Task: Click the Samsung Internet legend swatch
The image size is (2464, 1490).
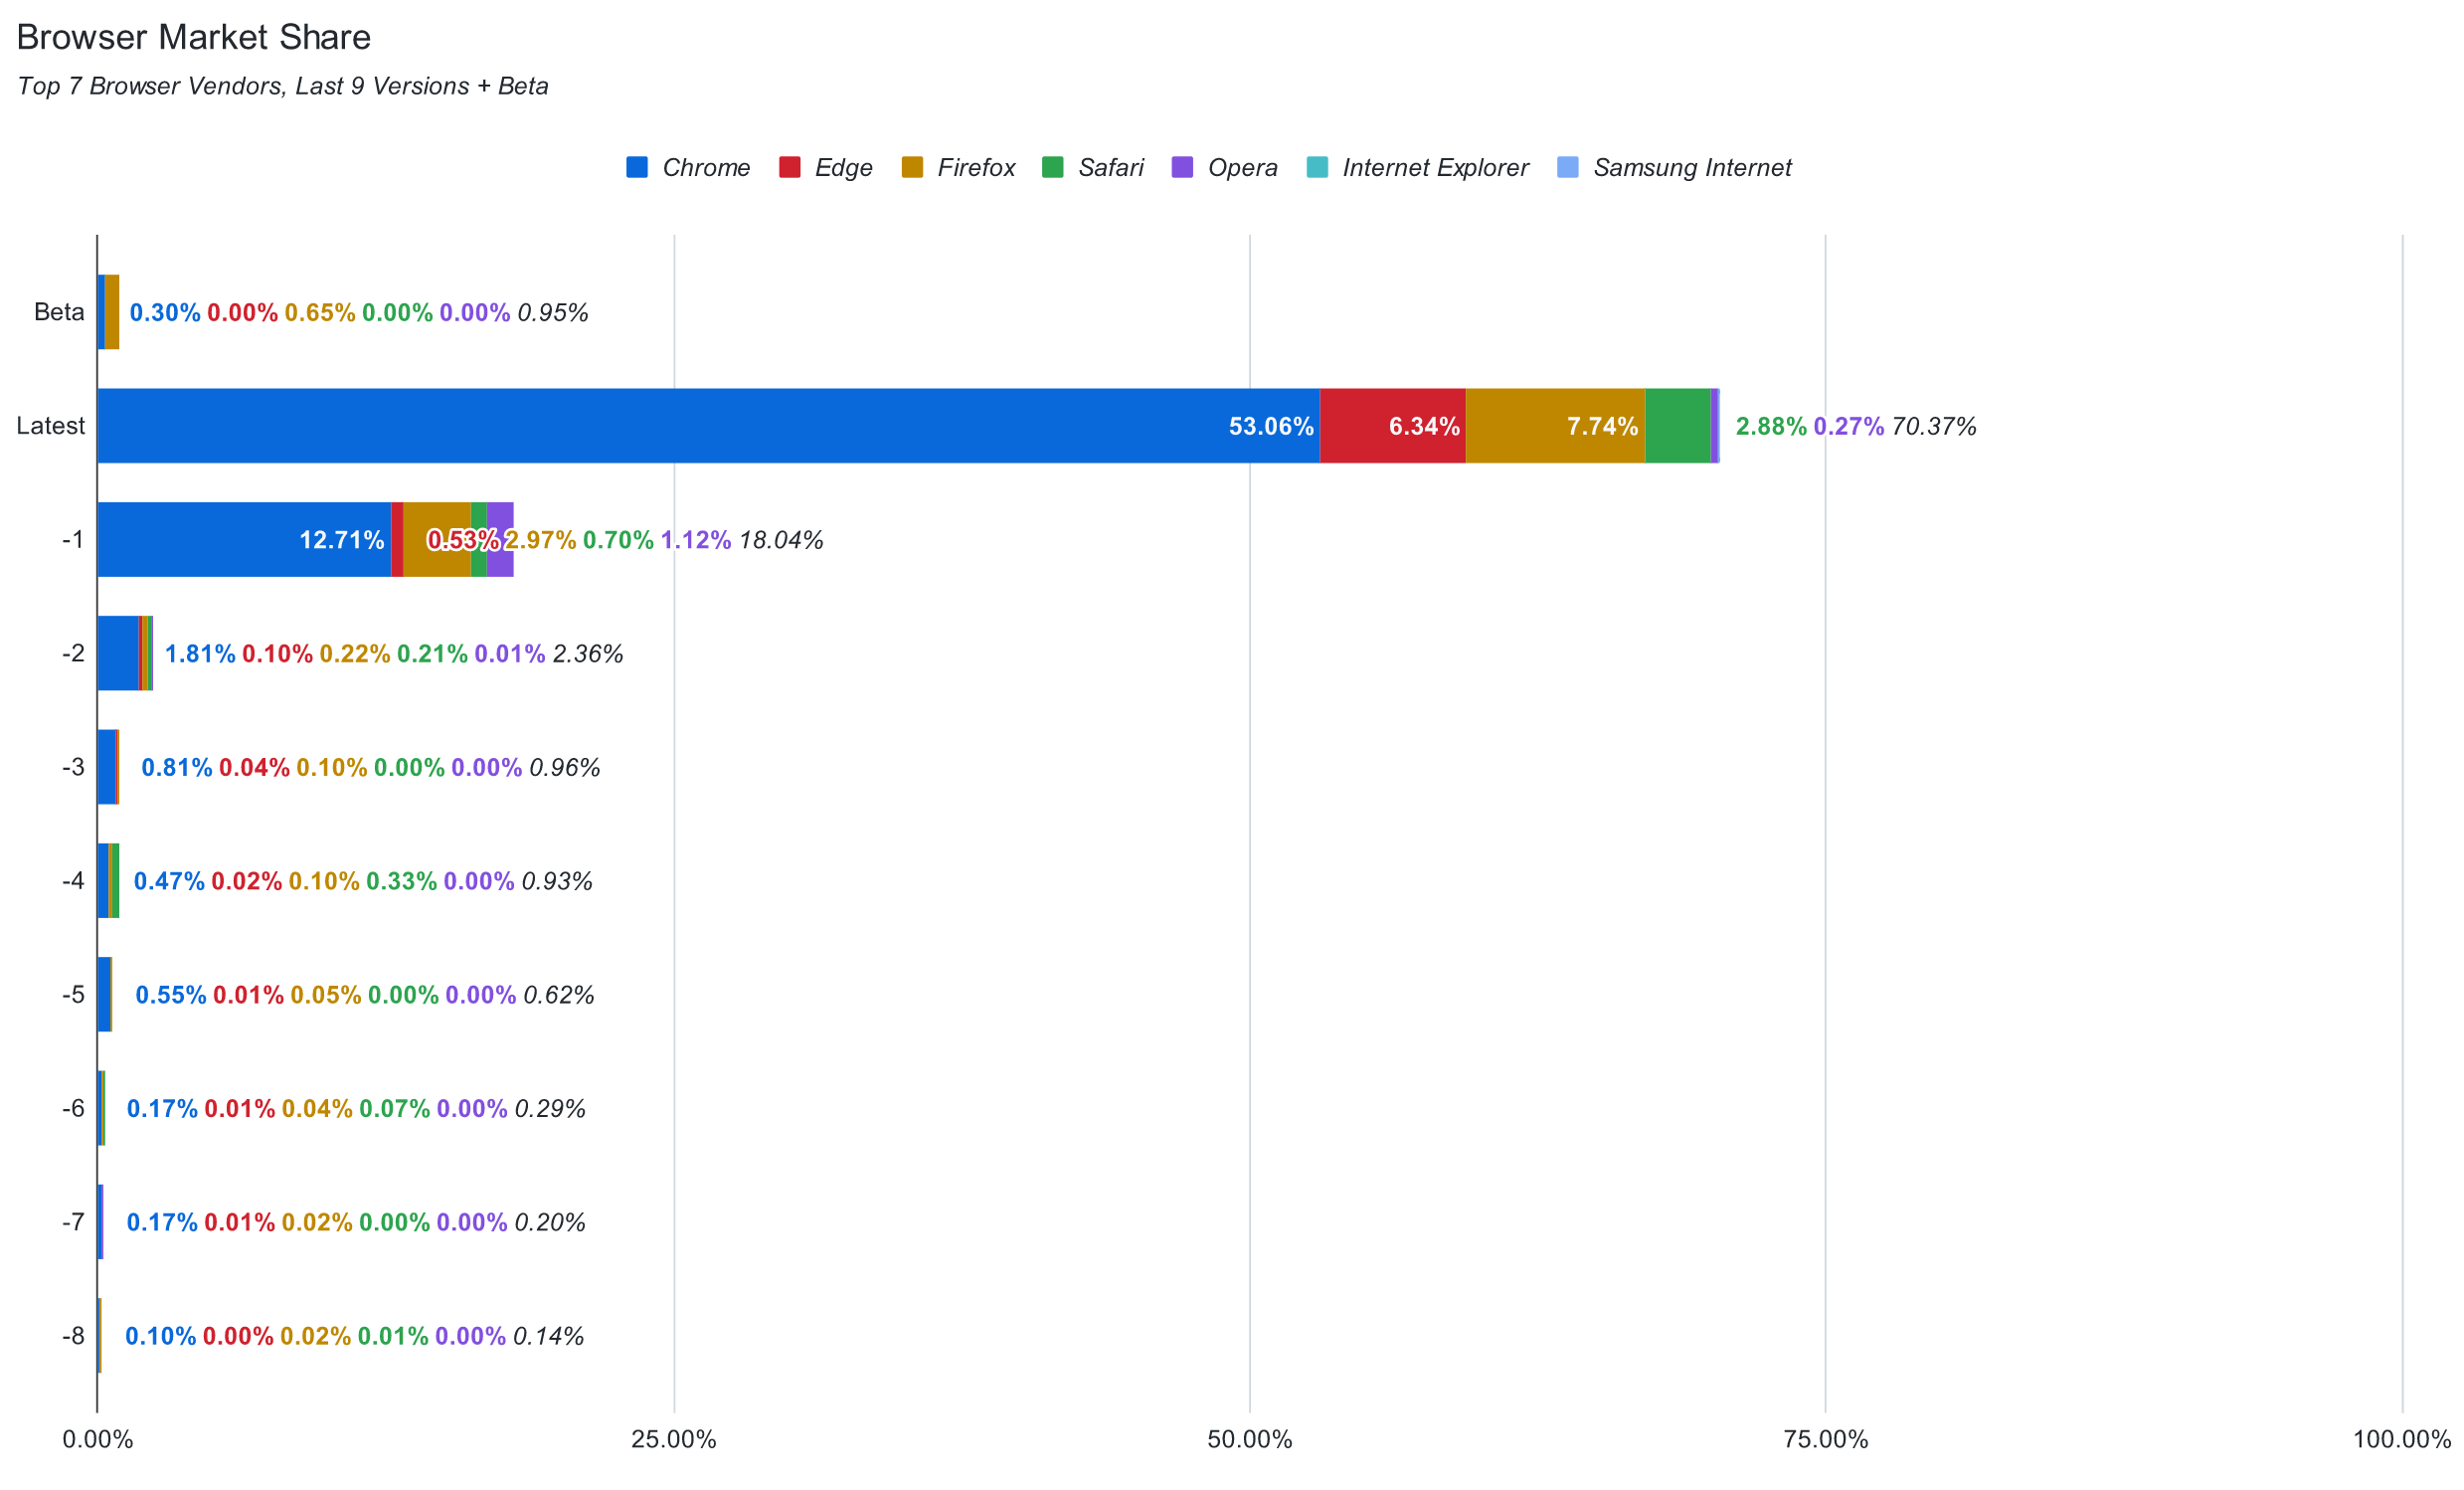Action: [x=1568, y=167]
